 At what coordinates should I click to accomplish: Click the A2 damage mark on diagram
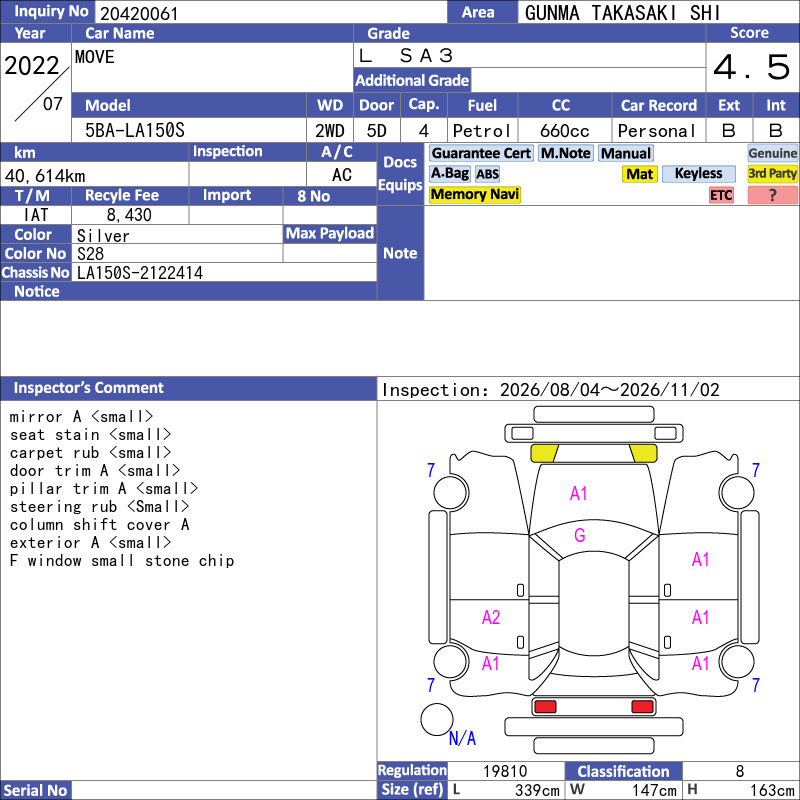coord(491,617)
